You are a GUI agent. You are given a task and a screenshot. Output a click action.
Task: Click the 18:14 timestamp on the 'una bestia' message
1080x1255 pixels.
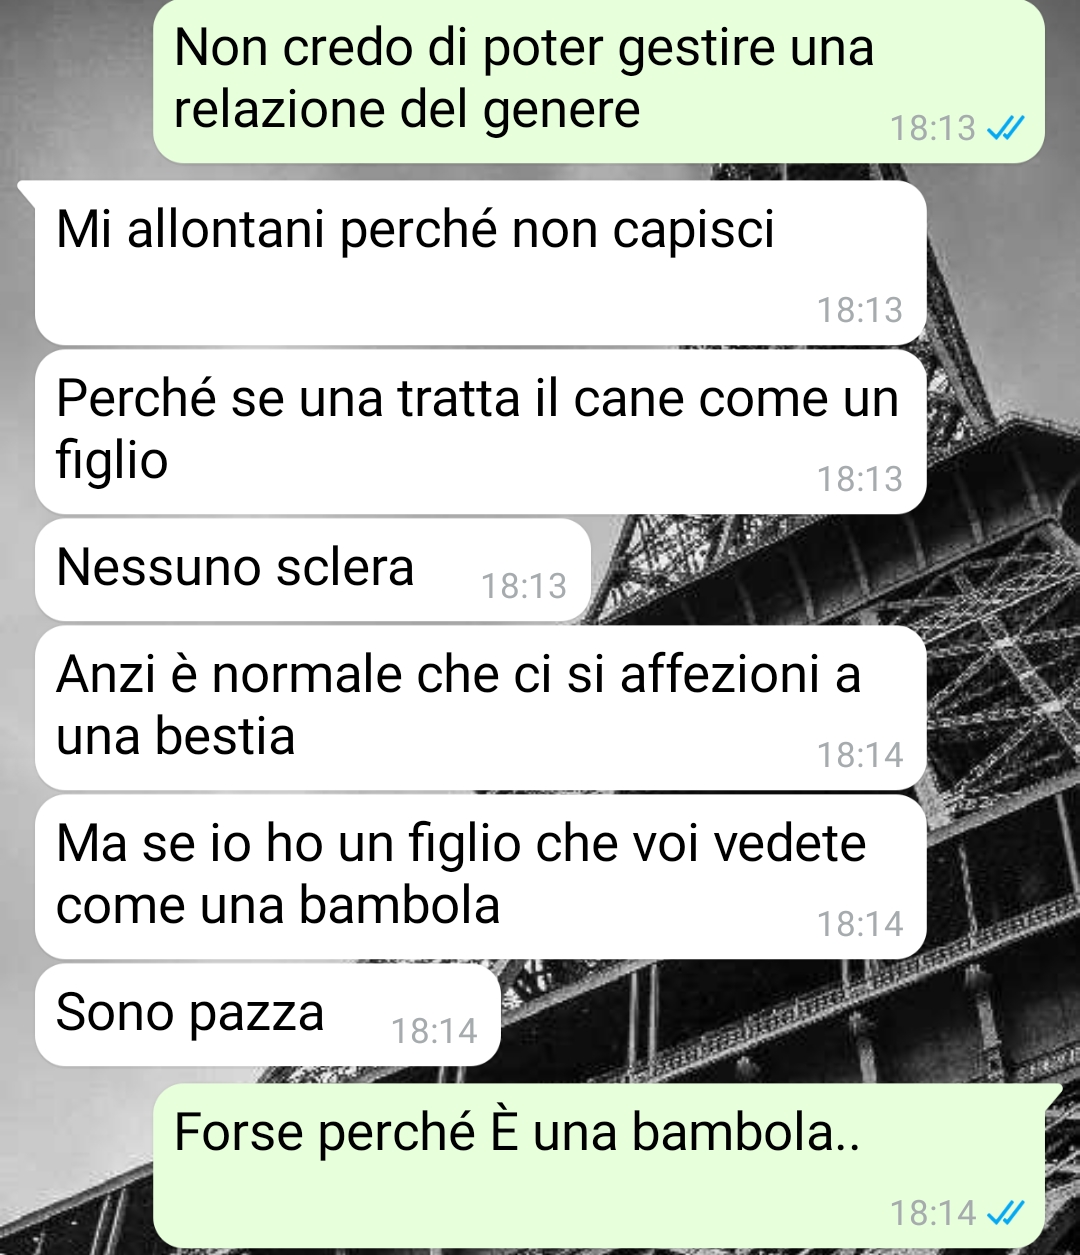[x=859, y=755]
